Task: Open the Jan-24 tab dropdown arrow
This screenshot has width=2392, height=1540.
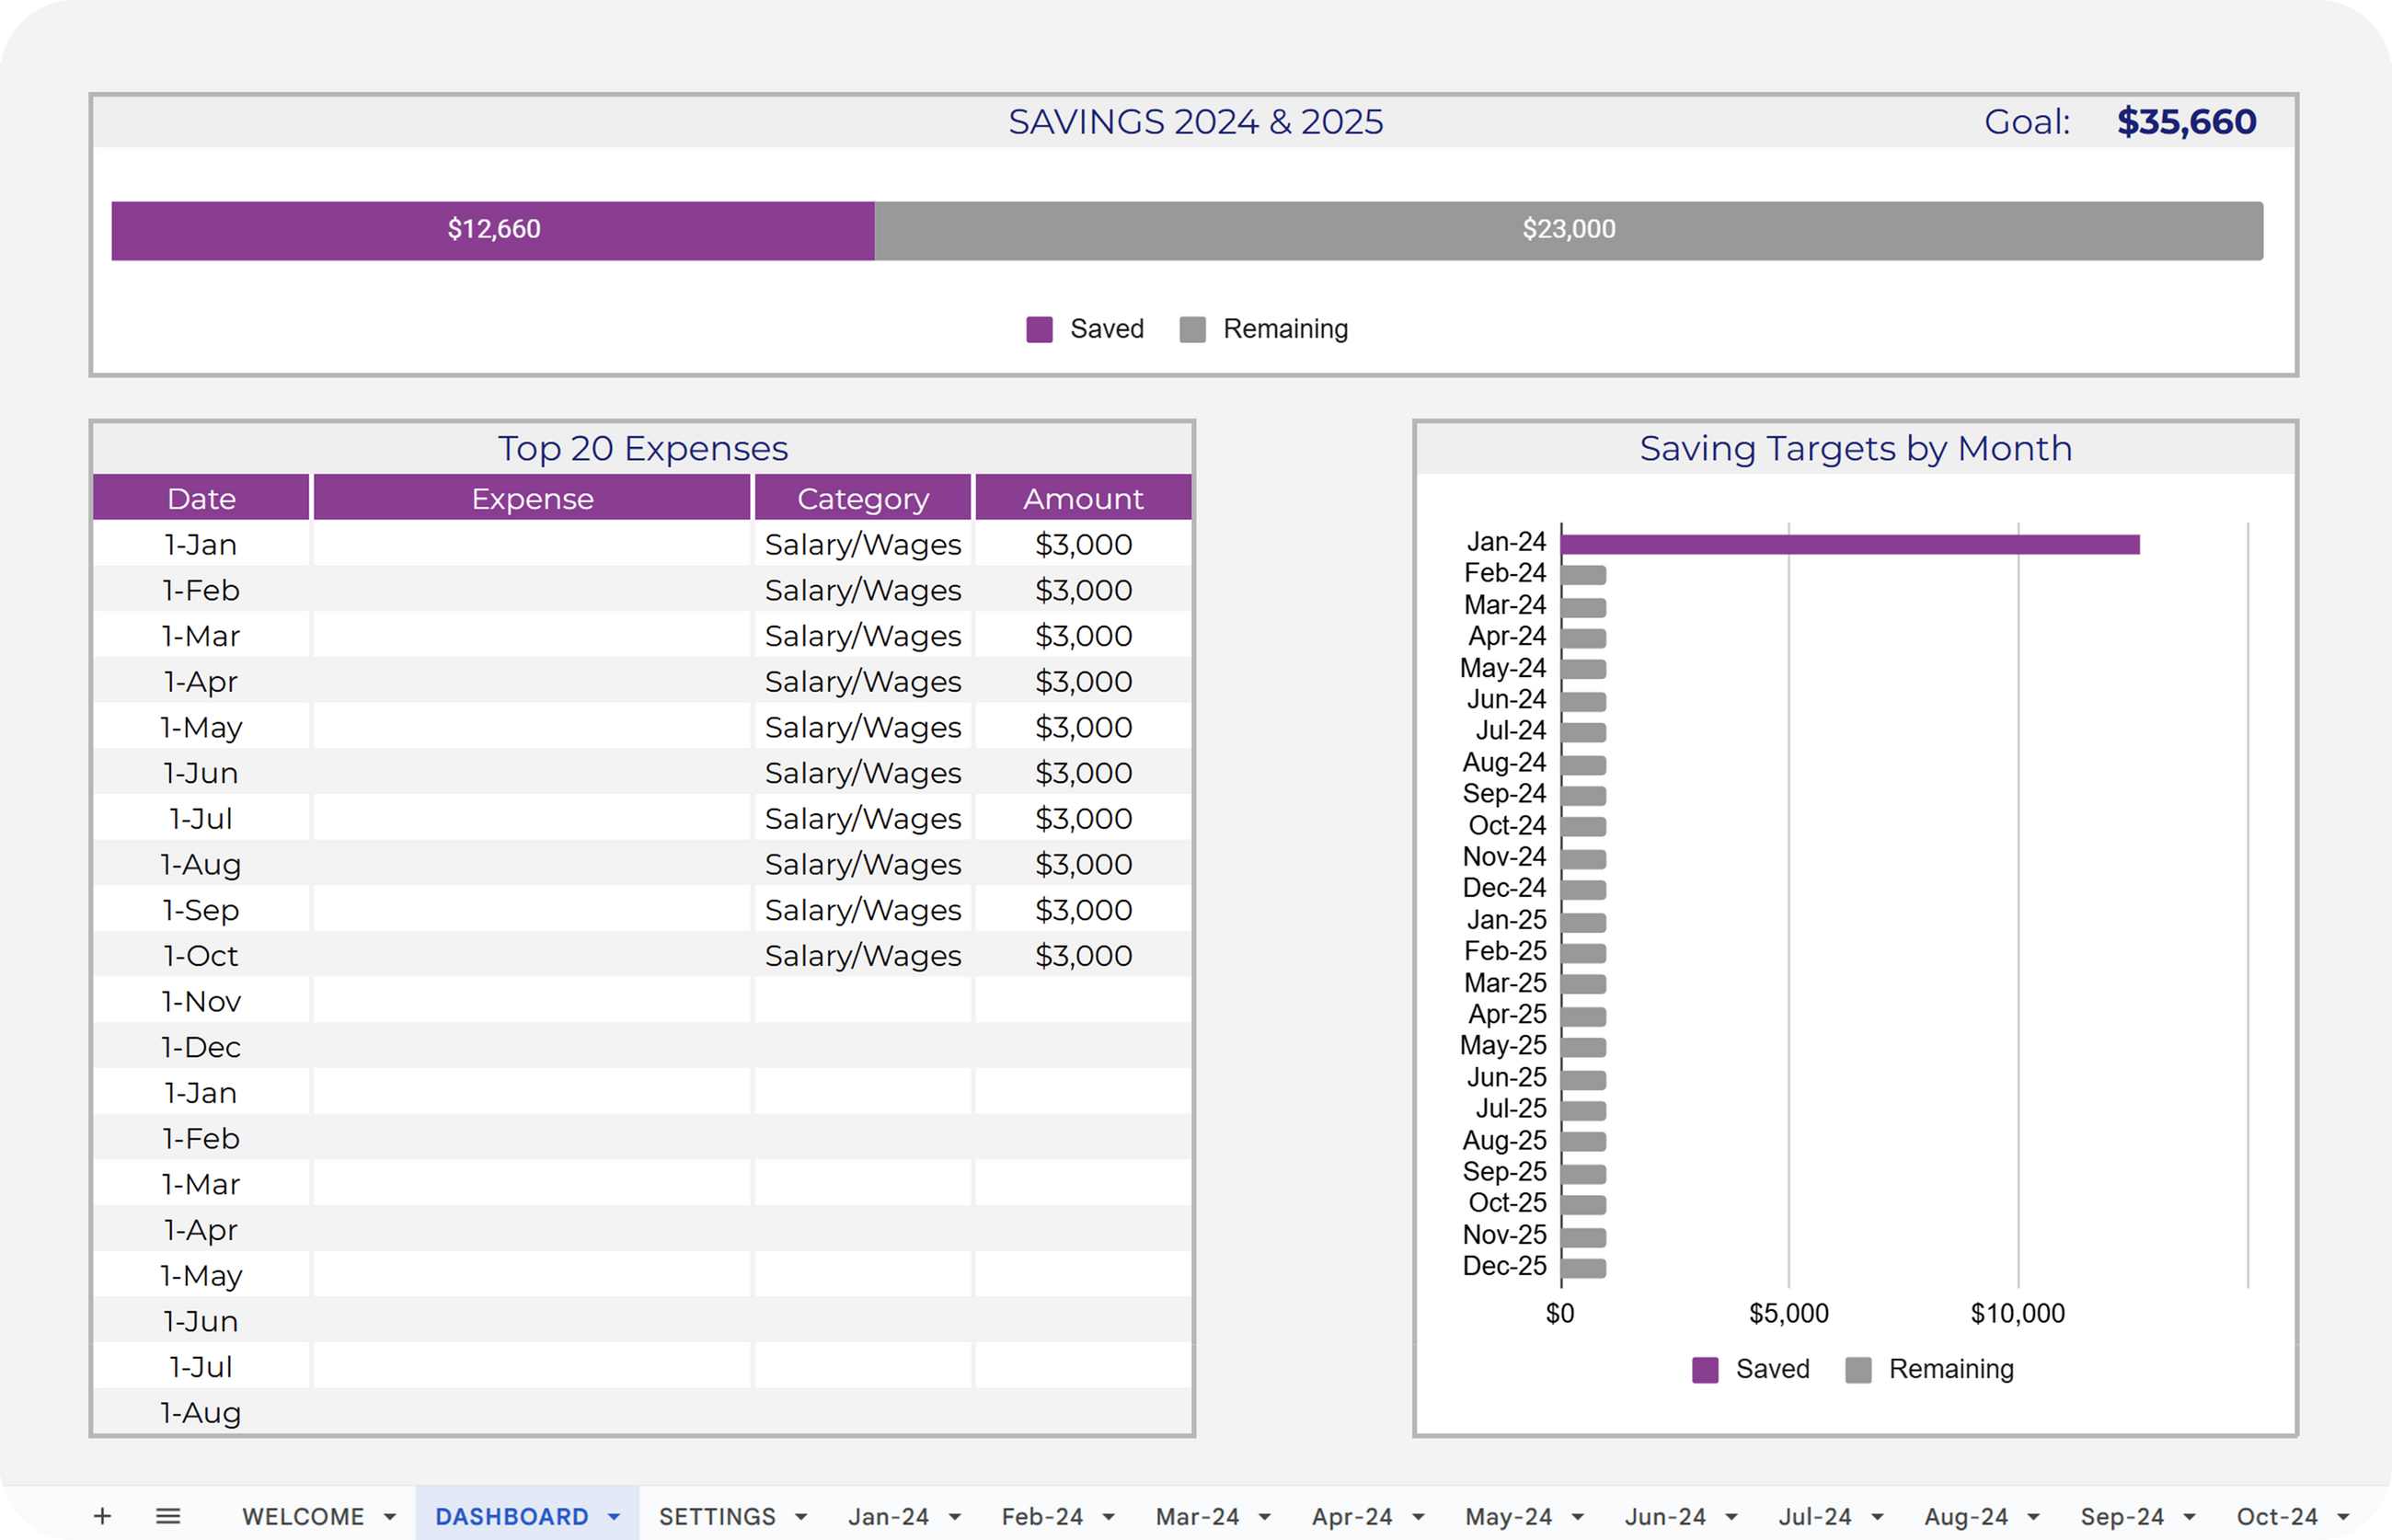Action: point(955,1517)
